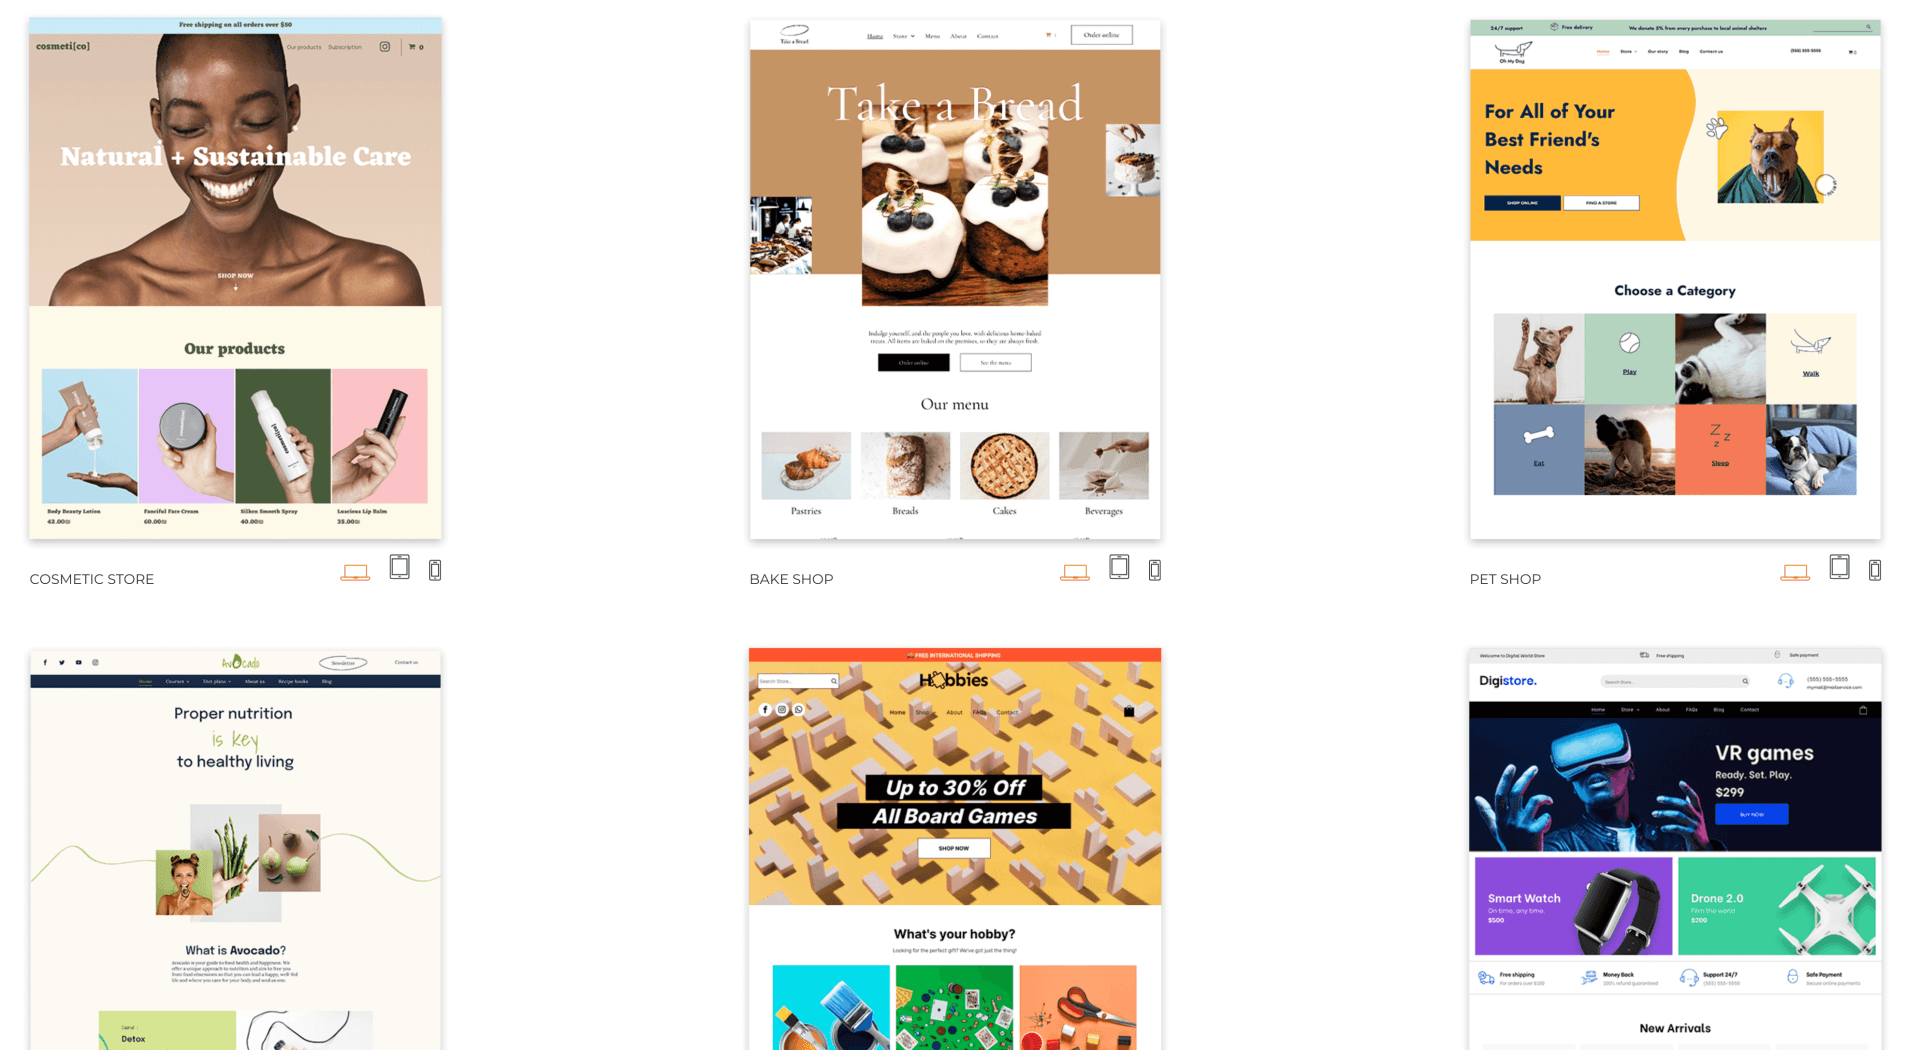The width and height of the screenshot is (1920, 1050).
Task: Select tablet preview icon for Bake Shop
Action: point(1120,567)
